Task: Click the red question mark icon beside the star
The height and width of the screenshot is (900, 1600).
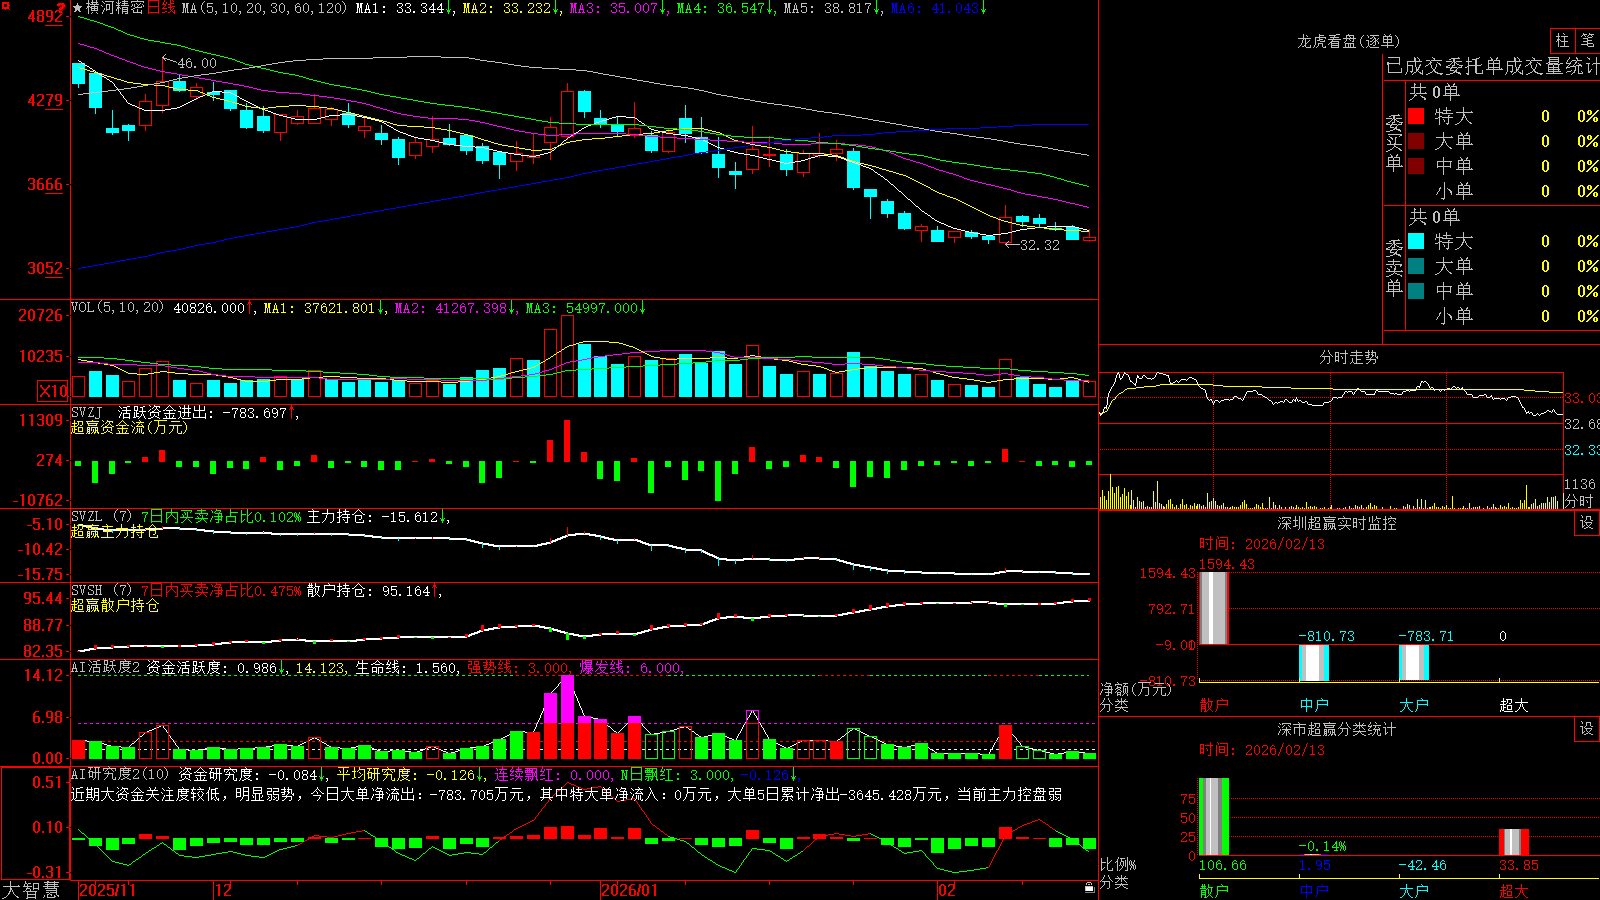Action: tap(62, 8)
